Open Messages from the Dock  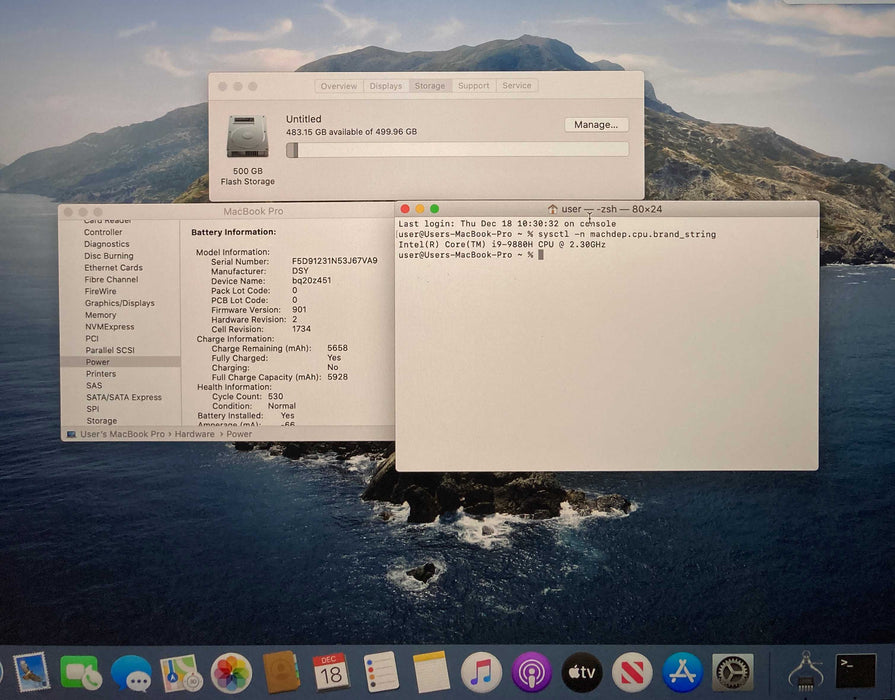click(x=131, y=673)
